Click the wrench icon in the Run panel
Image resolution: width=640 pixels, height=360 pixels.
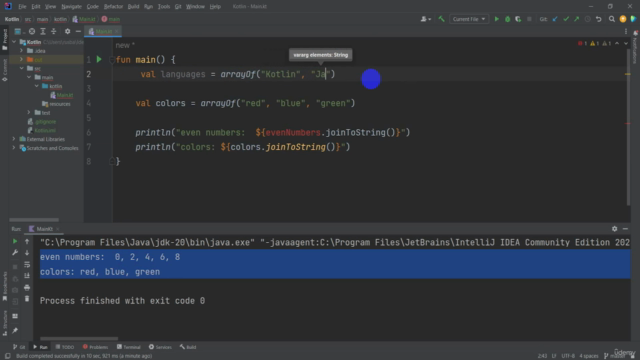coord(15,253)
